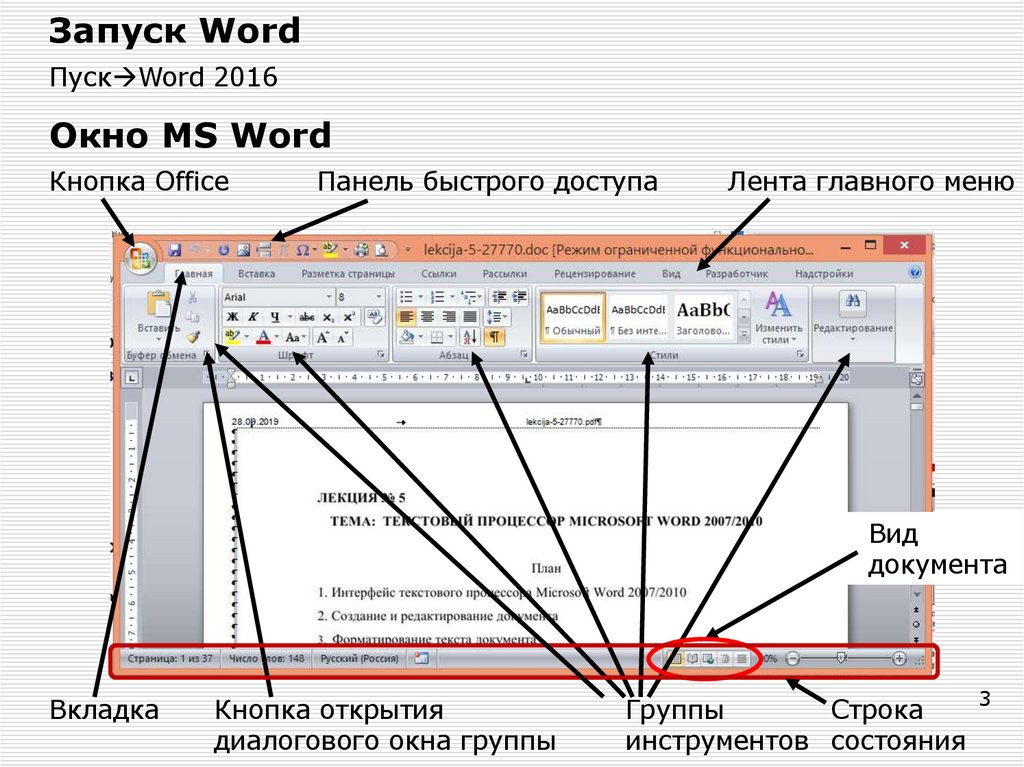This screenshot has height=767, width=1024.
Task: Click the Shading paint bucket icon
Action: [x=407, y=337]
